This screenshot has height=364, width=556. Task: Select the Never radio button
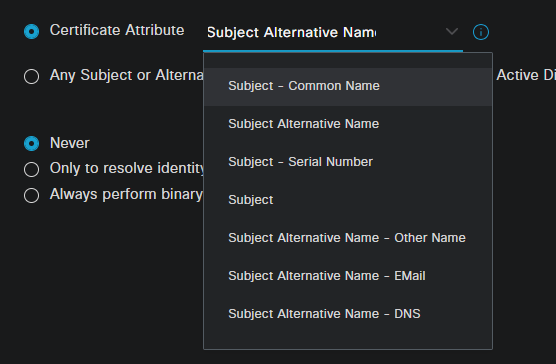(32, 144)
